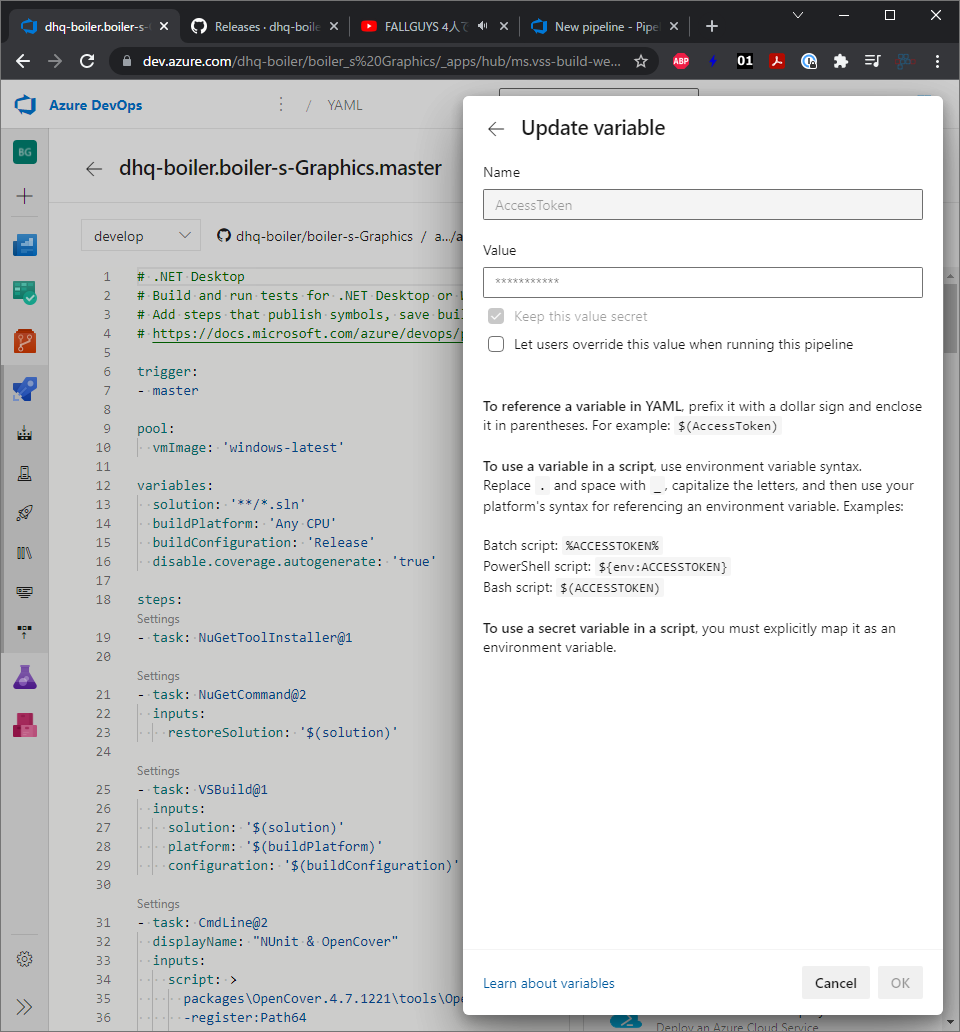Viewport: 960px width, 1032px height.
Task: Click the Name field AccessToken
Action: click(703, 205)
